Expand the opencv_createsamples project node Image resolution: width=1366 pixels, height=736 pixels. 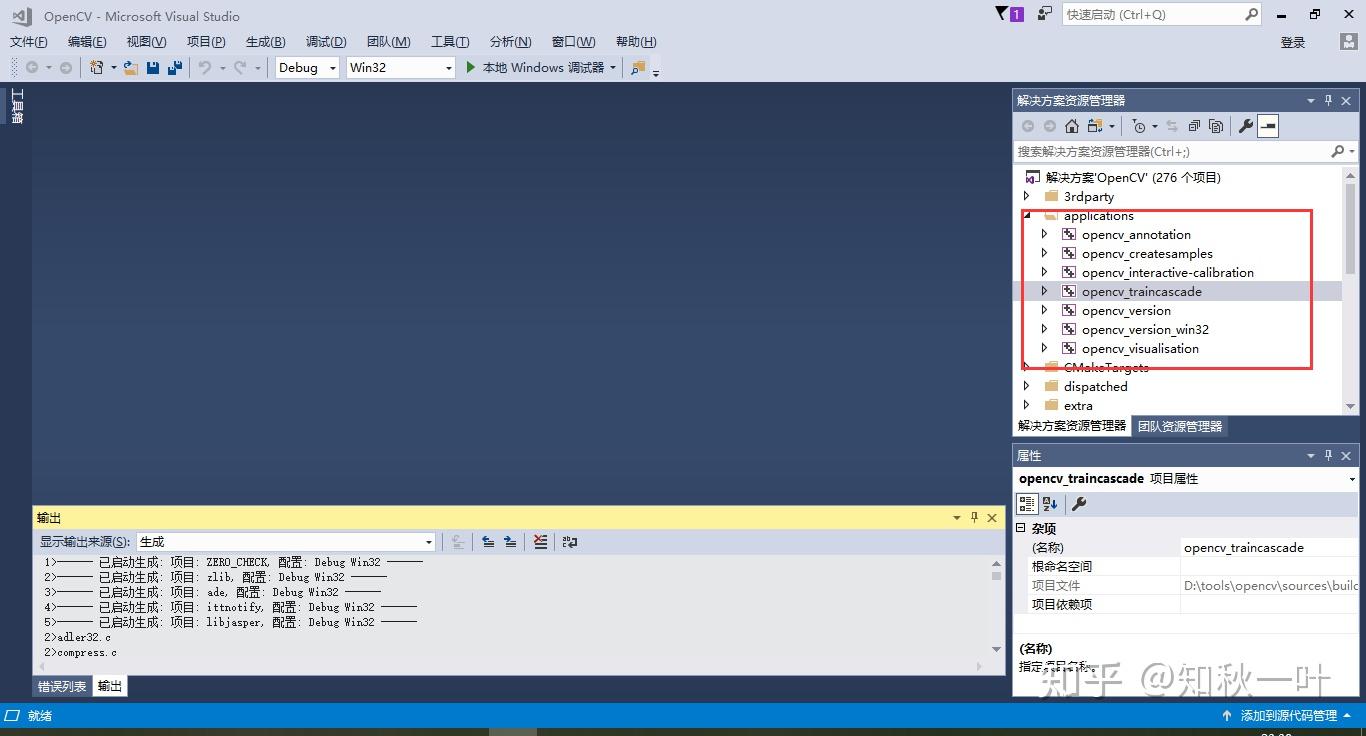[x=1045, y=253]
